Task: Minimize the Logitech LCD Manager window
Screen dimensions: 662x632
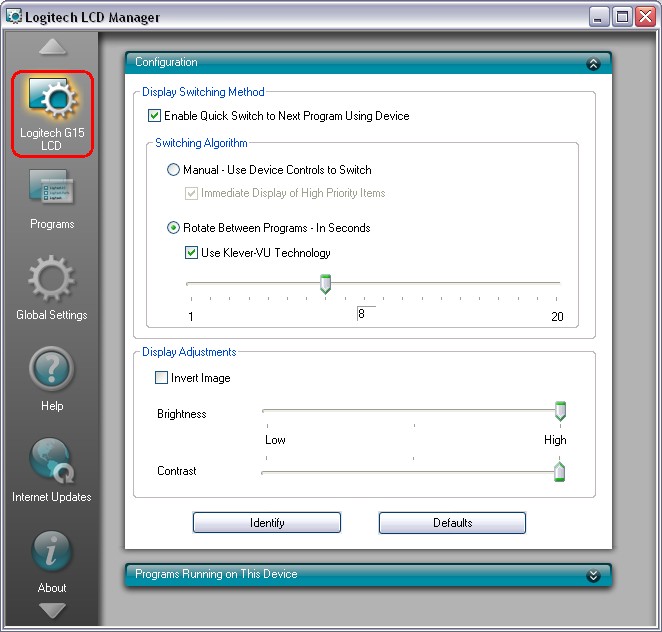Action: click(x=598, y=17)
